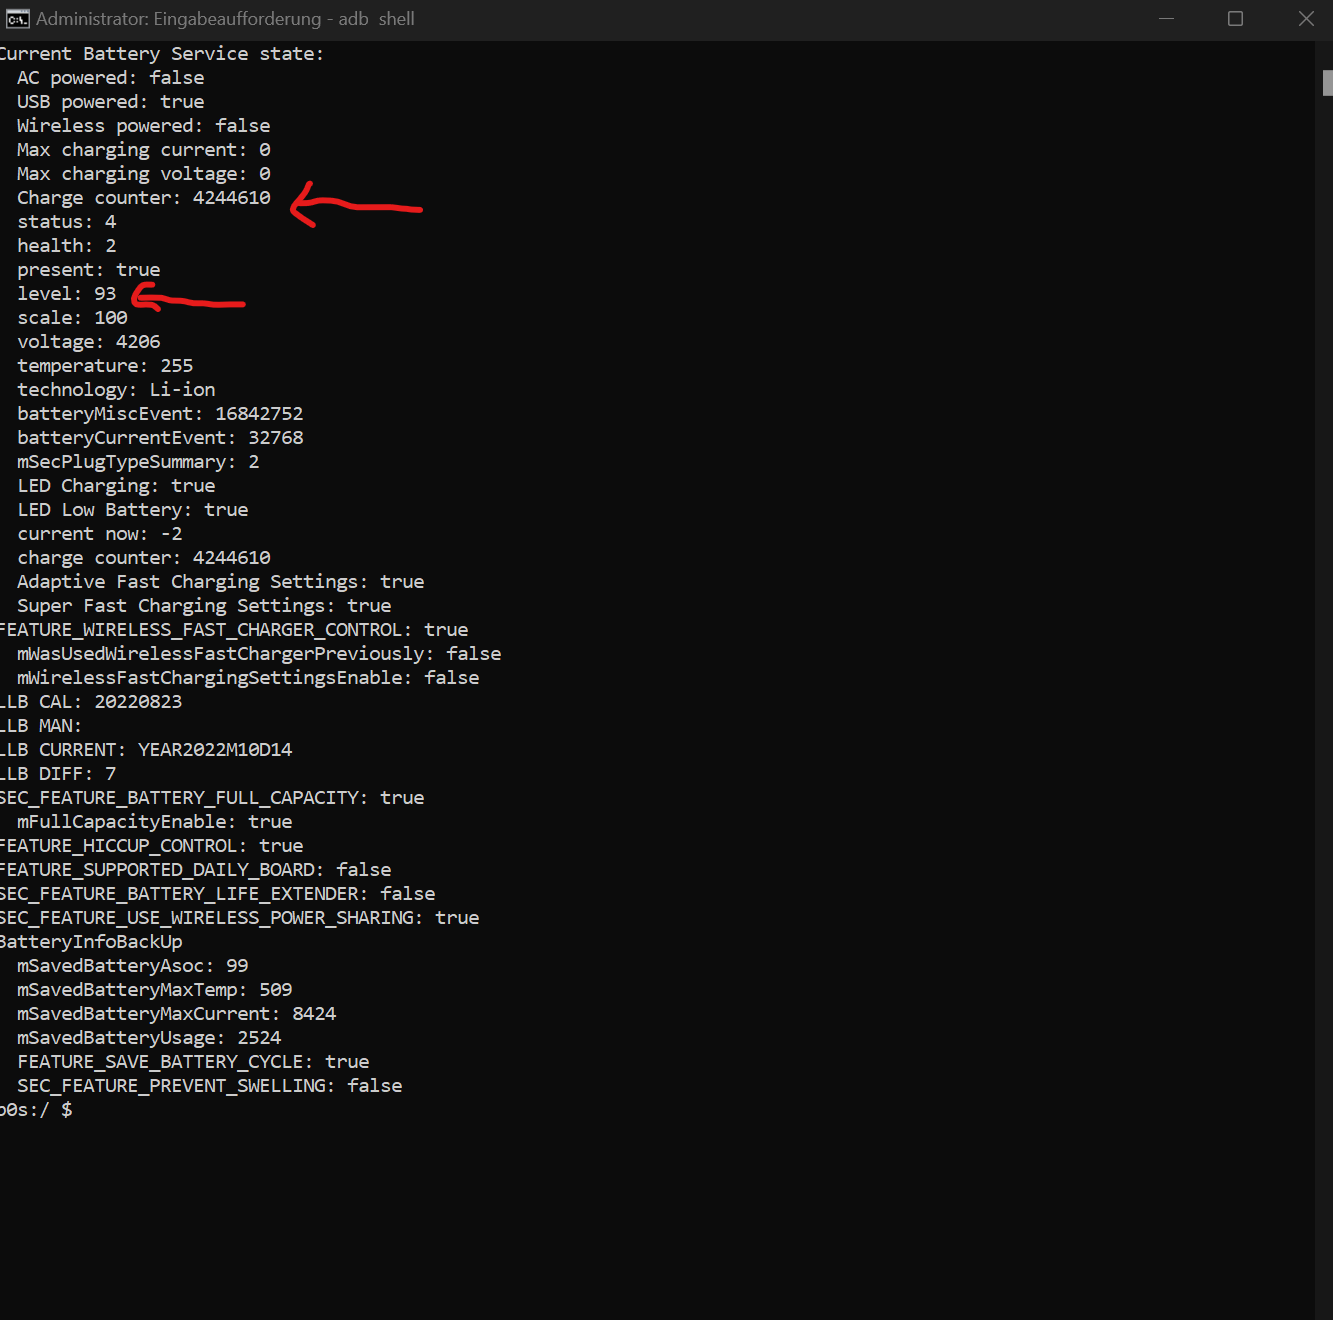Click the shell prompt line ending in $

(36, 1110)
